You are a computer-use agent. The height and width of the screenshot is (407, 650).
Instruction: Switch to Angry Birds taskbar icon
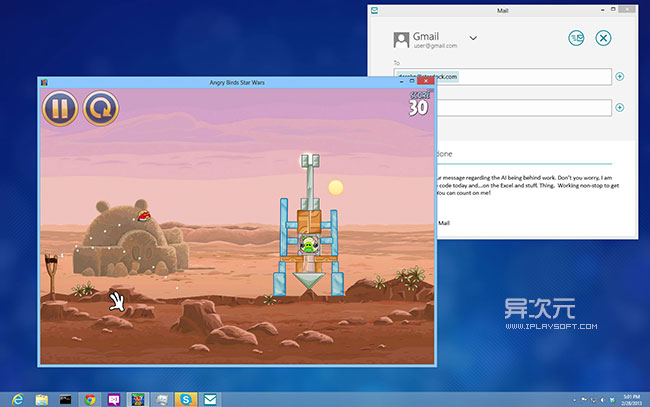(138, 400)
